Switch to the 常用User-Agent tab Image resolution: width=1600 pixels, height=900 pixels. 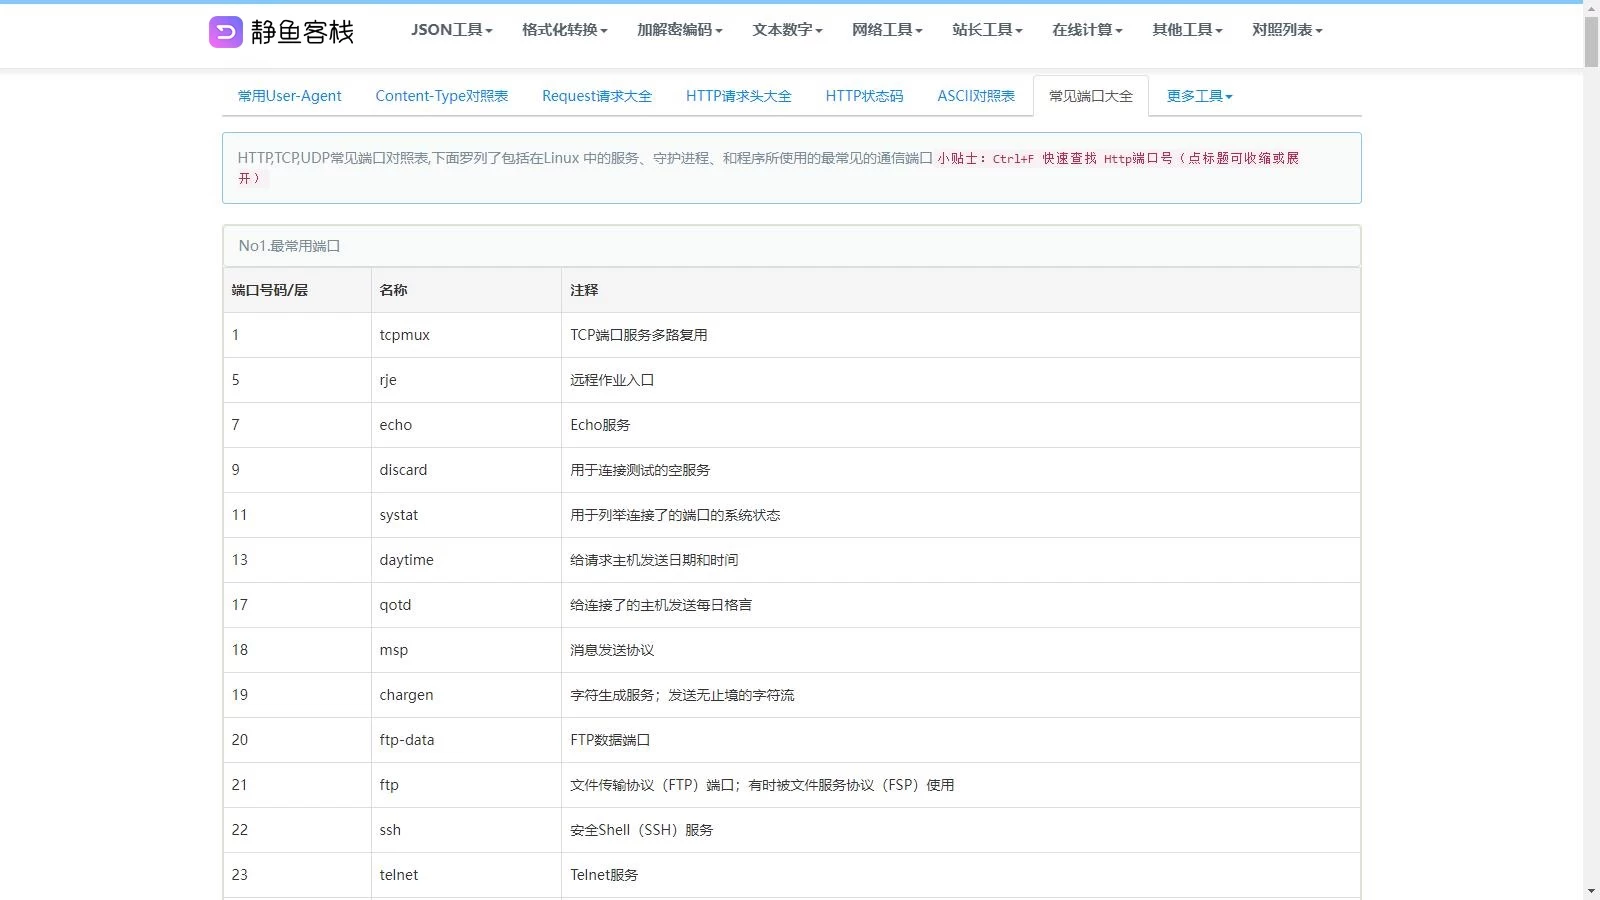[289, 96]
